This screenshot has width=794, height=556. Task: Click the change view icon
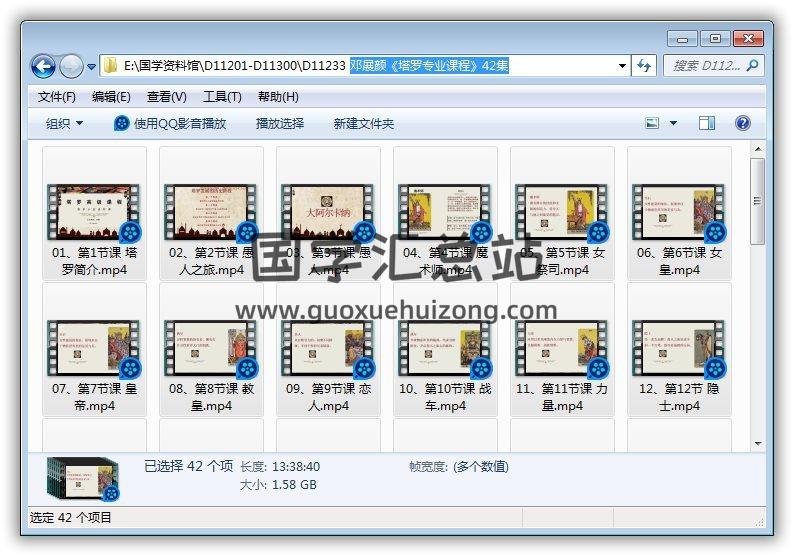(652, 123)
